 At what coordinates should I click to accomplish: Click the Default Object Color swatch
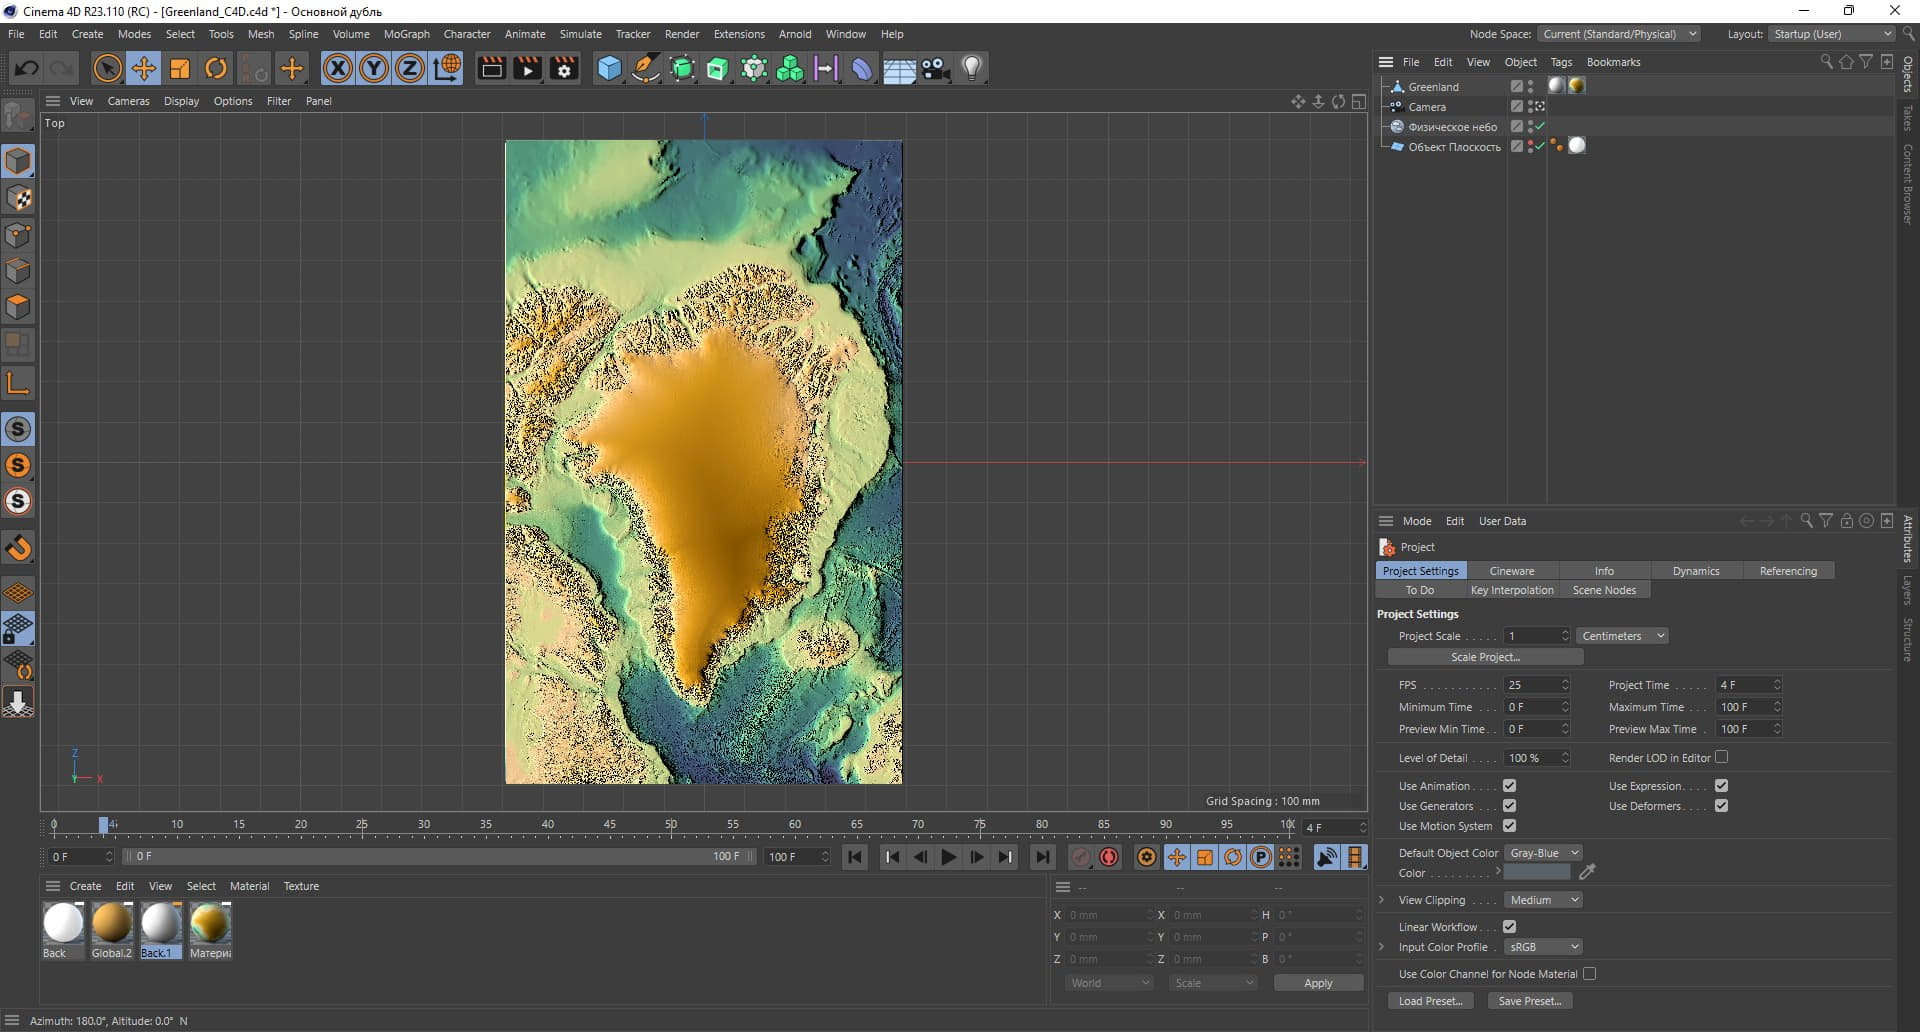[1537, 873]
